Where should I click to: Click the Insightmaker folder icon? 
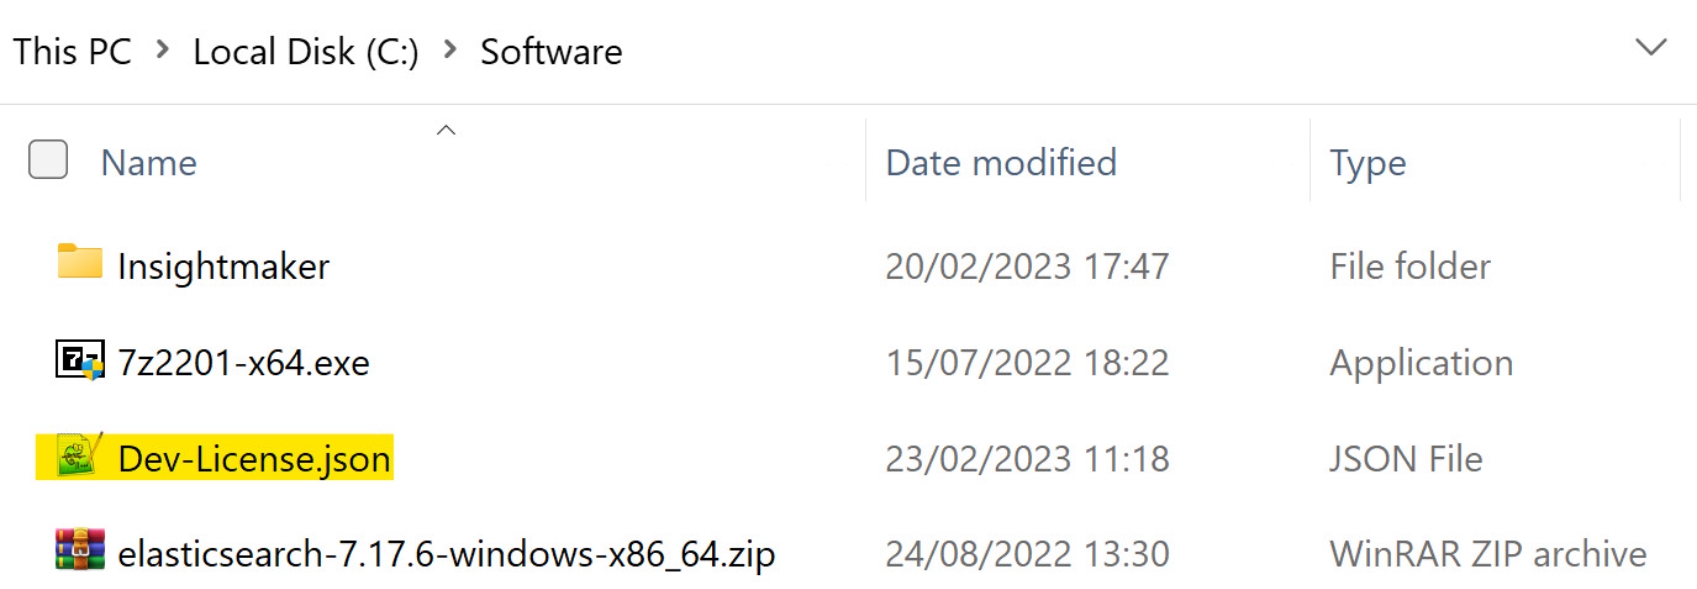pyautogui.click(x=80, y=262)
